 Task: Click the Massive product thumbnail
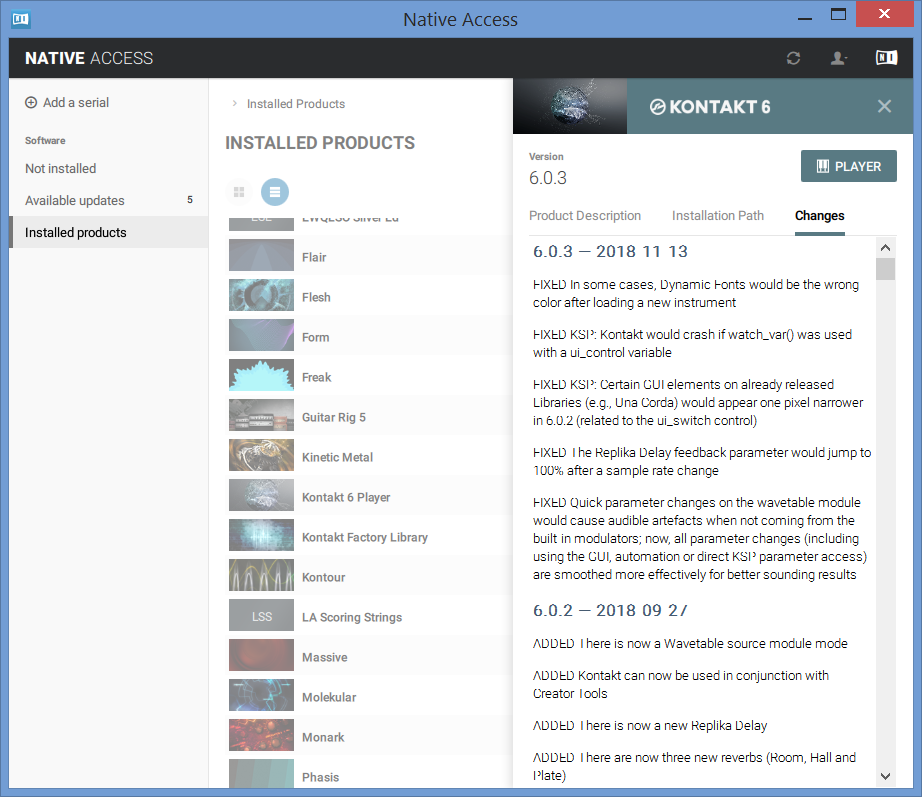pos(261,655)
